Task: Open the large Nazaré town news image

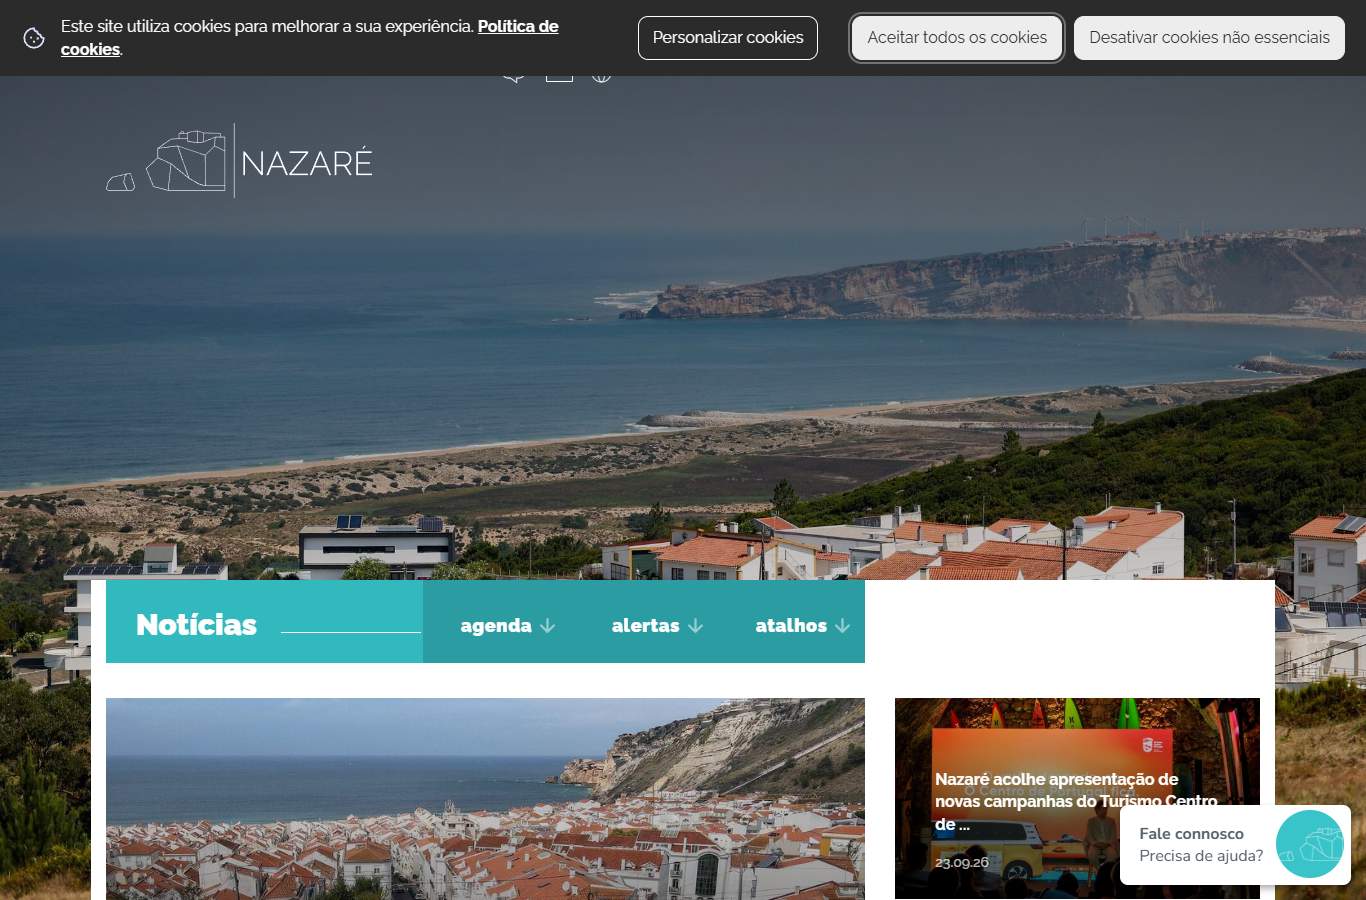Action: [x=485, y=798]
